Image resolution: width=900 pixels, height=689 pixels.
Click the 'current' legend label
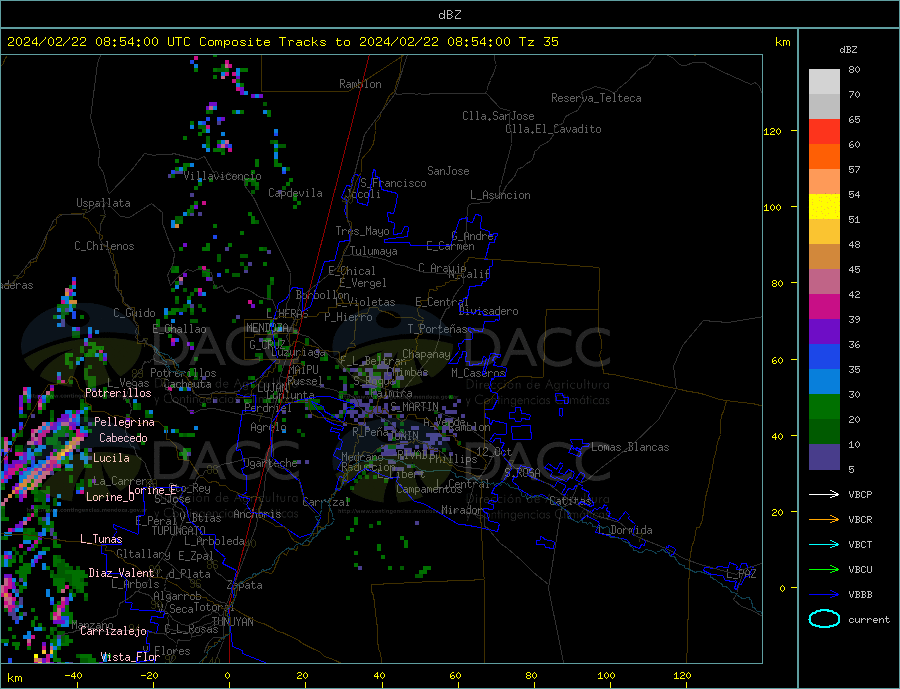[x=869, y=620]
